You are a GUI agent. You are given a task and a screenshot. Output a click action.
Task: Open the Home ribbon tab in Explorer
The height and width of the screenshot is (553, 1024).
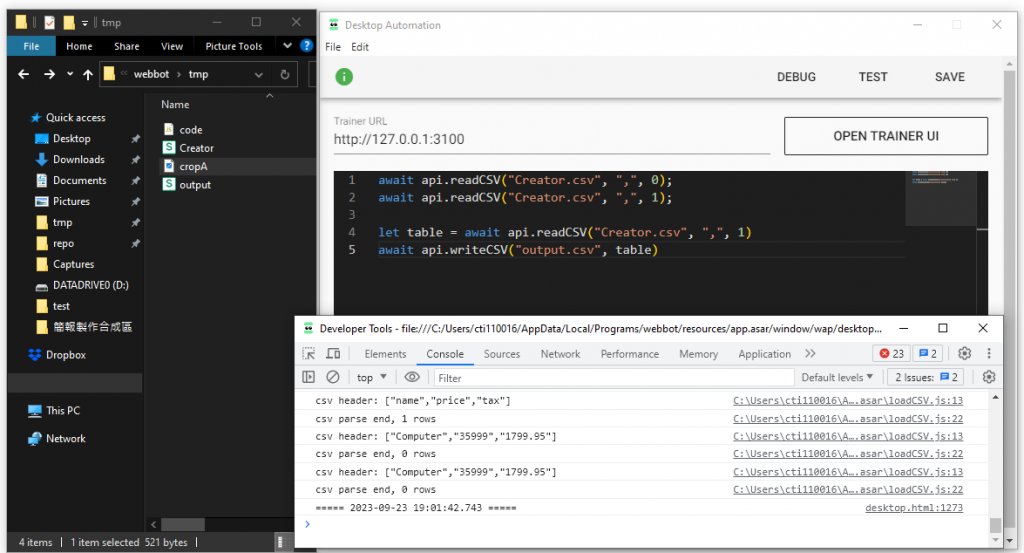[79, 46]
